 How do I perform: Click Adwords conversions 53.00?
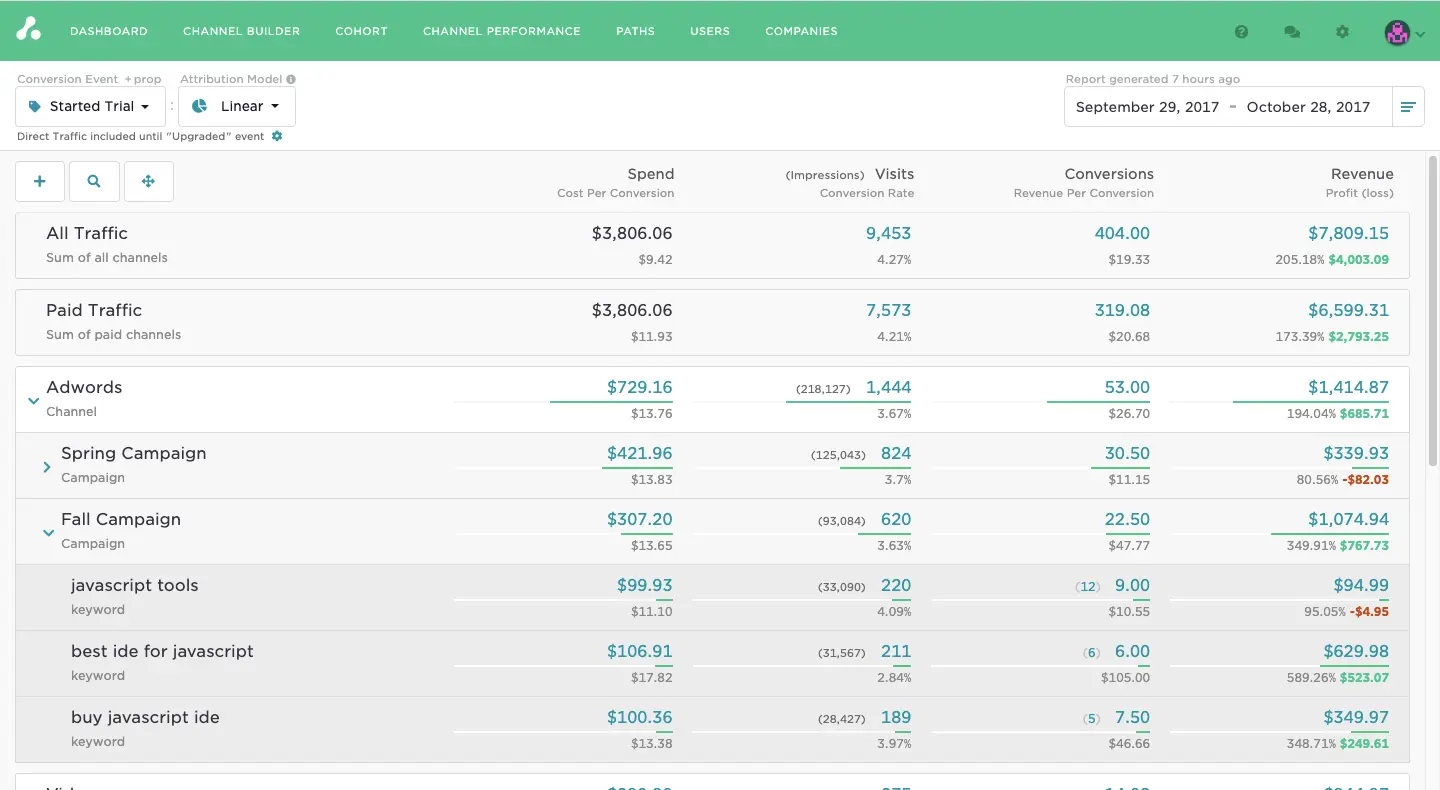pos(1127,387)
